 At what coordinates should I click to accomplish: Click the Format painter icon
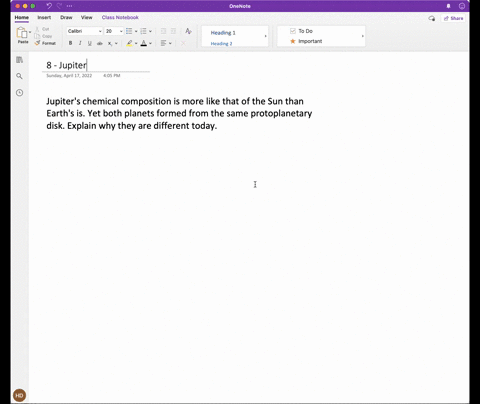45,43
